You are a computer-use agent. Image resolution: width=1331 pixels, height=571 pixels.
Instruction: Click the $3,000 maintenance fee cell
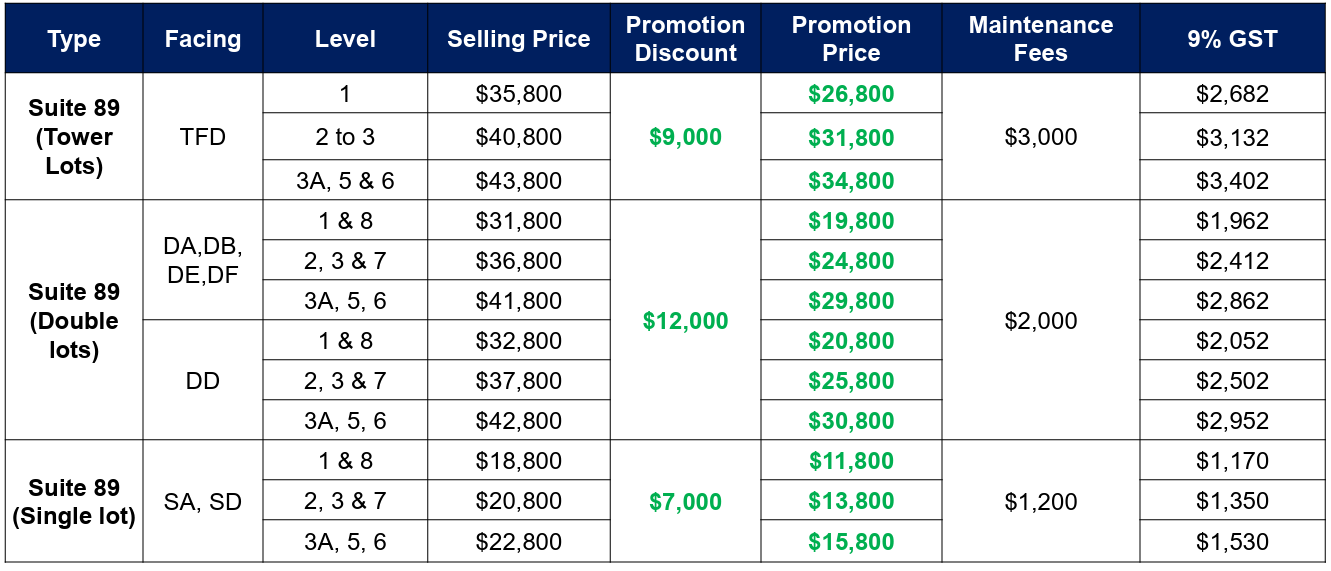(1040, 137)
